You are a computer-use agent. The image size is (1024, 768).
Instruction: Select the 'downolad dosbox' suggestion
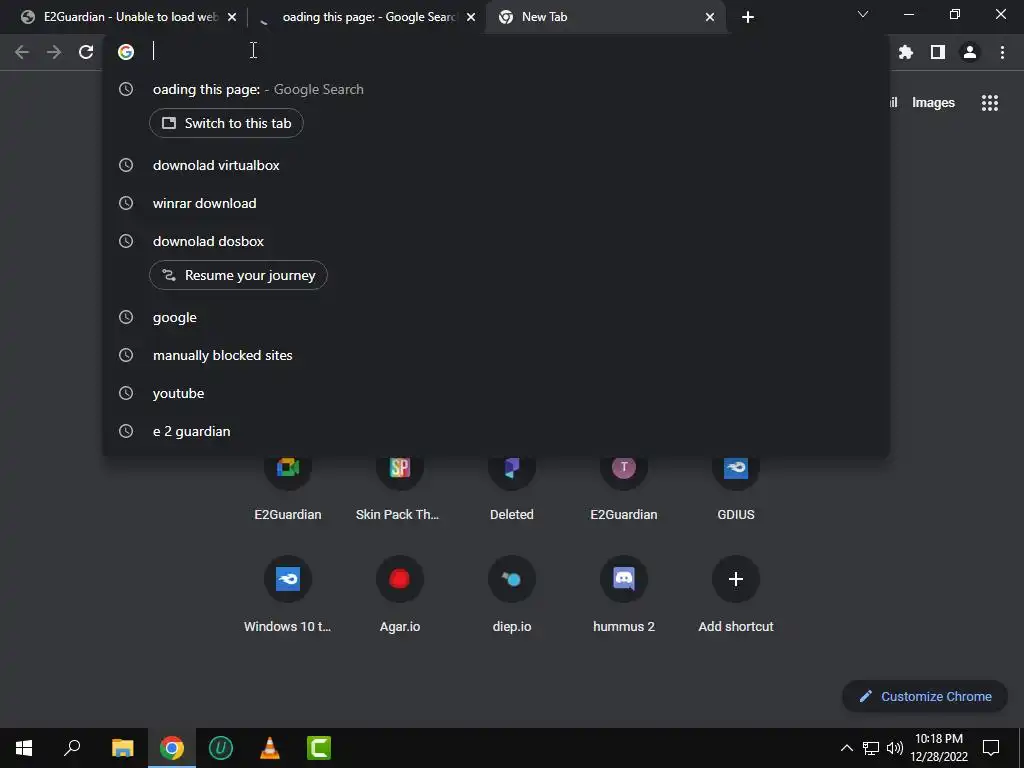coord(496,241)
